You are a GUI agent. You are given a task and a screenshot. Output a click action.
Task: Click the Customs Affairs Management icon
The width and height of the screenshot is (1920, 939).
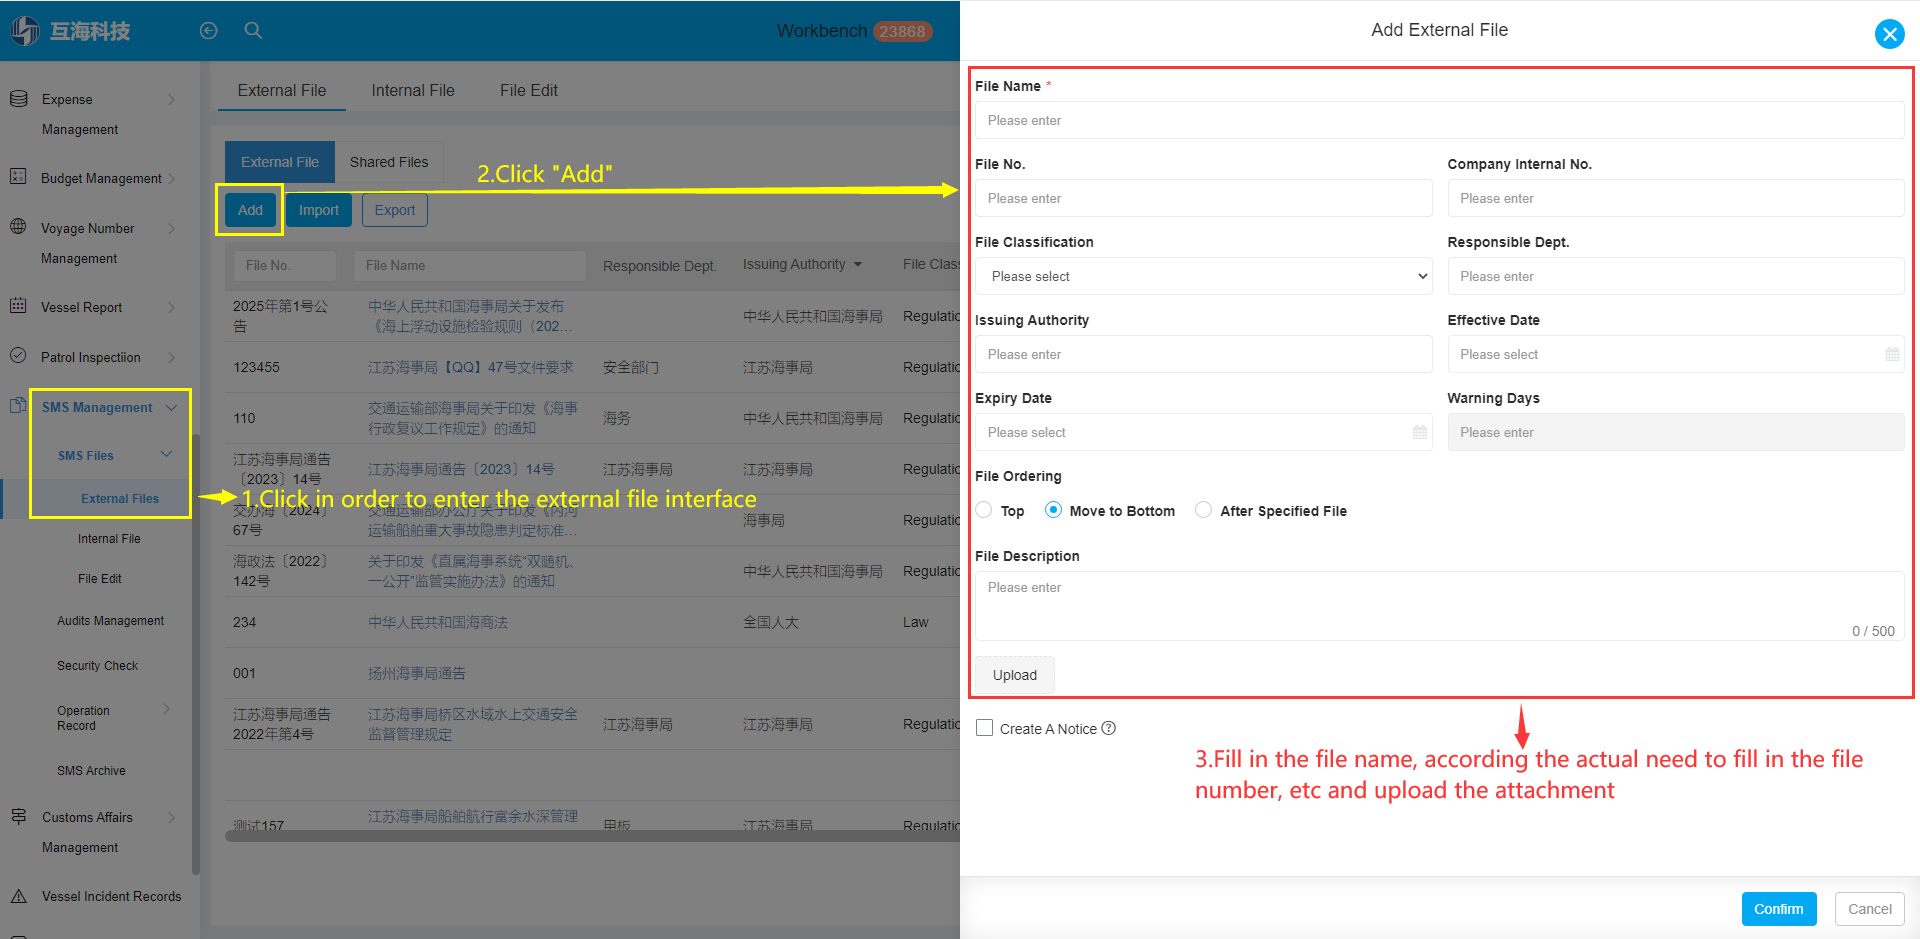pyautogui.click(x=18, y=816)
